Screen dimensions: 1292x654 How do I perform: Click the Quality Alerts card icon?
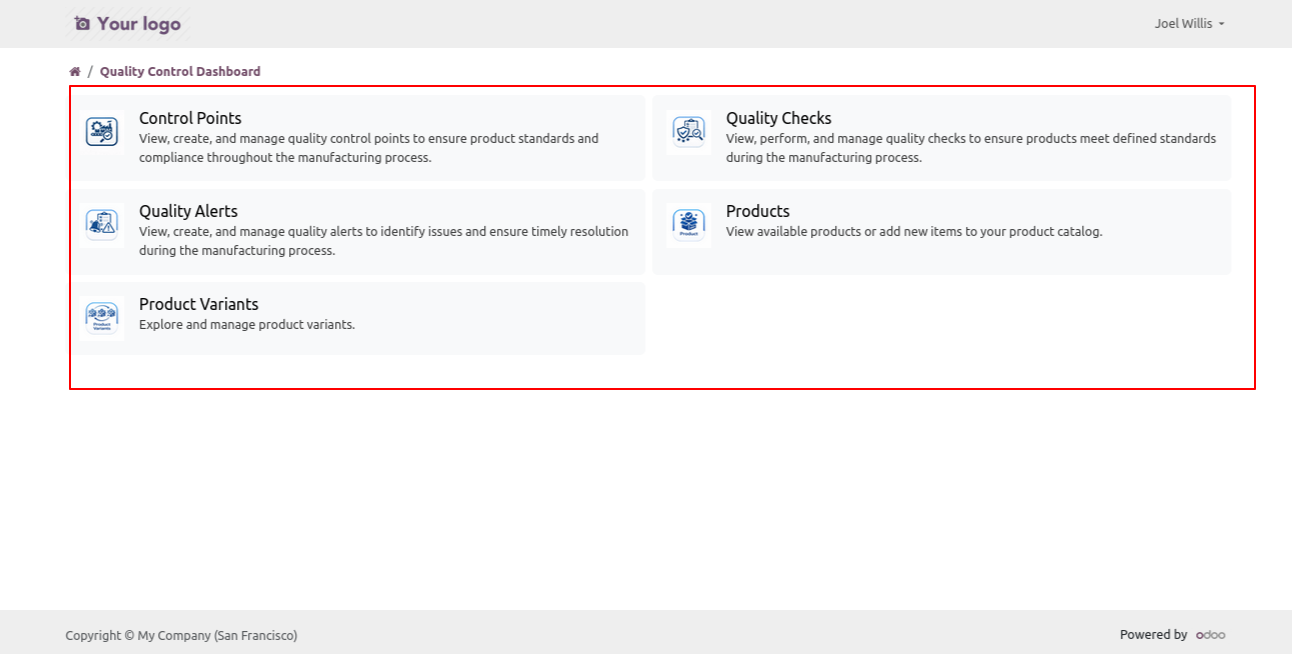coord(102,225)
